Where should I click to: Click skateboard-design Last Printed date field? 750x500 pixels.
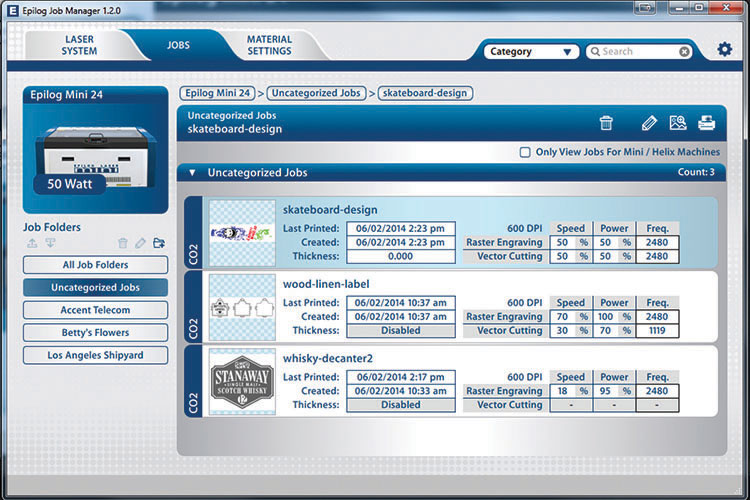point(401,228)
